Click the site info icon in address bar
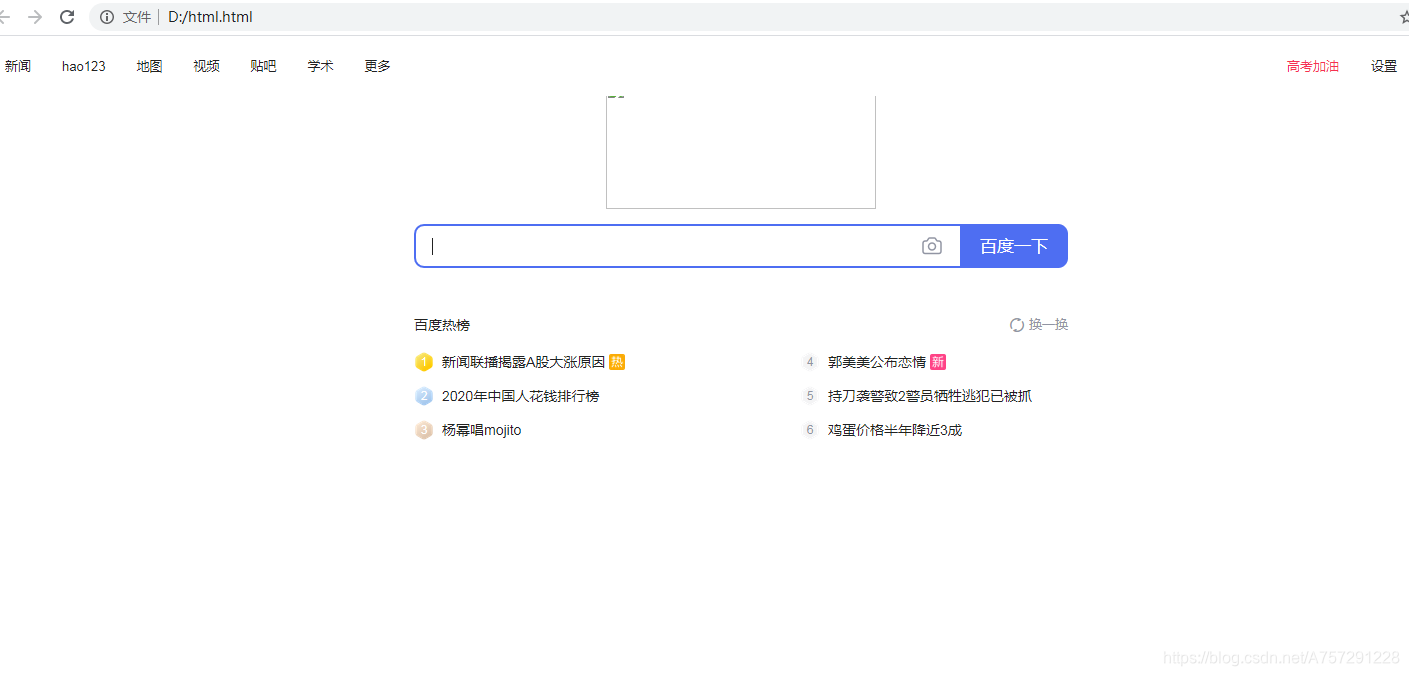1409x676 pixels. tap(107, 17)
